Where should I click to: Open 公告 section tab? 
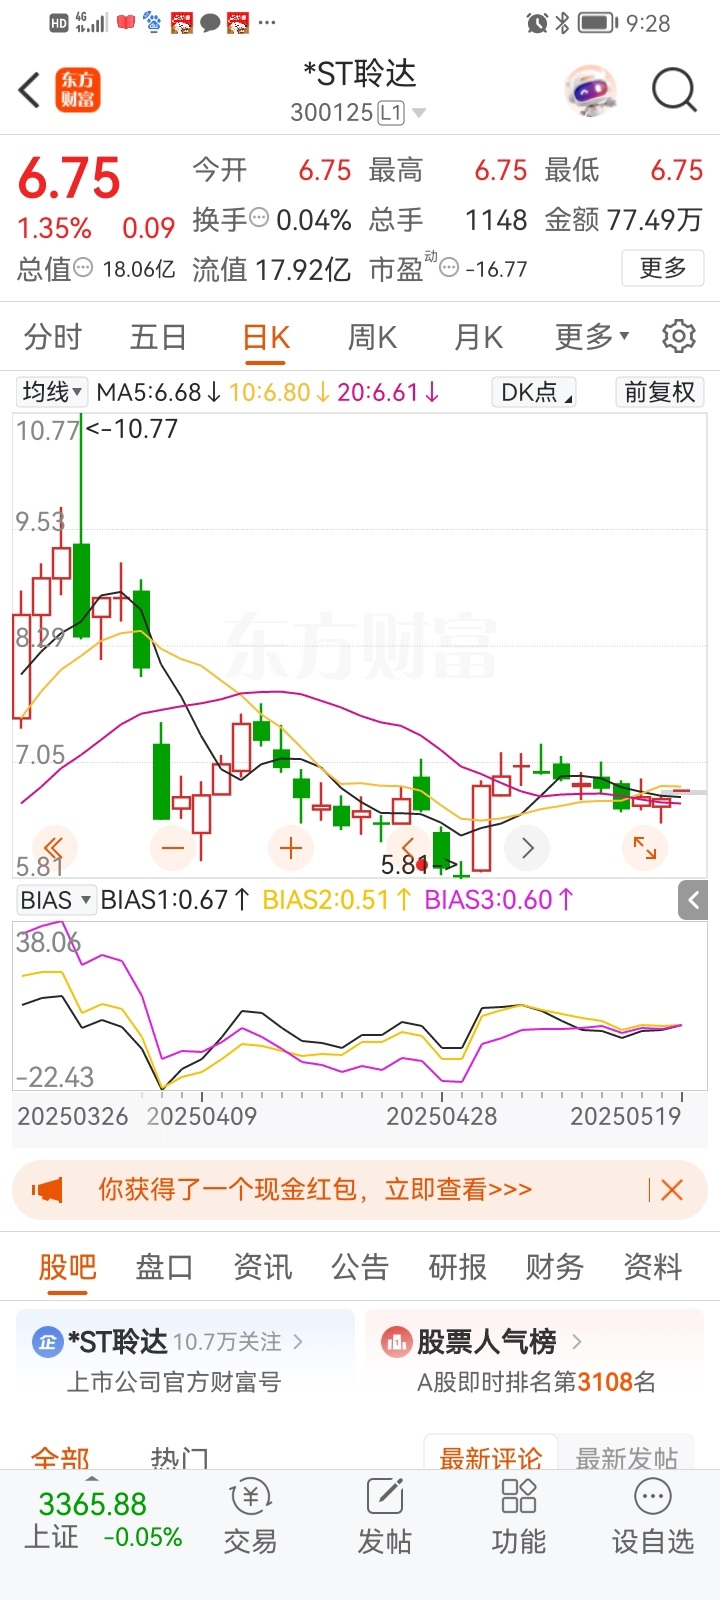click(x=359, y=1267)
